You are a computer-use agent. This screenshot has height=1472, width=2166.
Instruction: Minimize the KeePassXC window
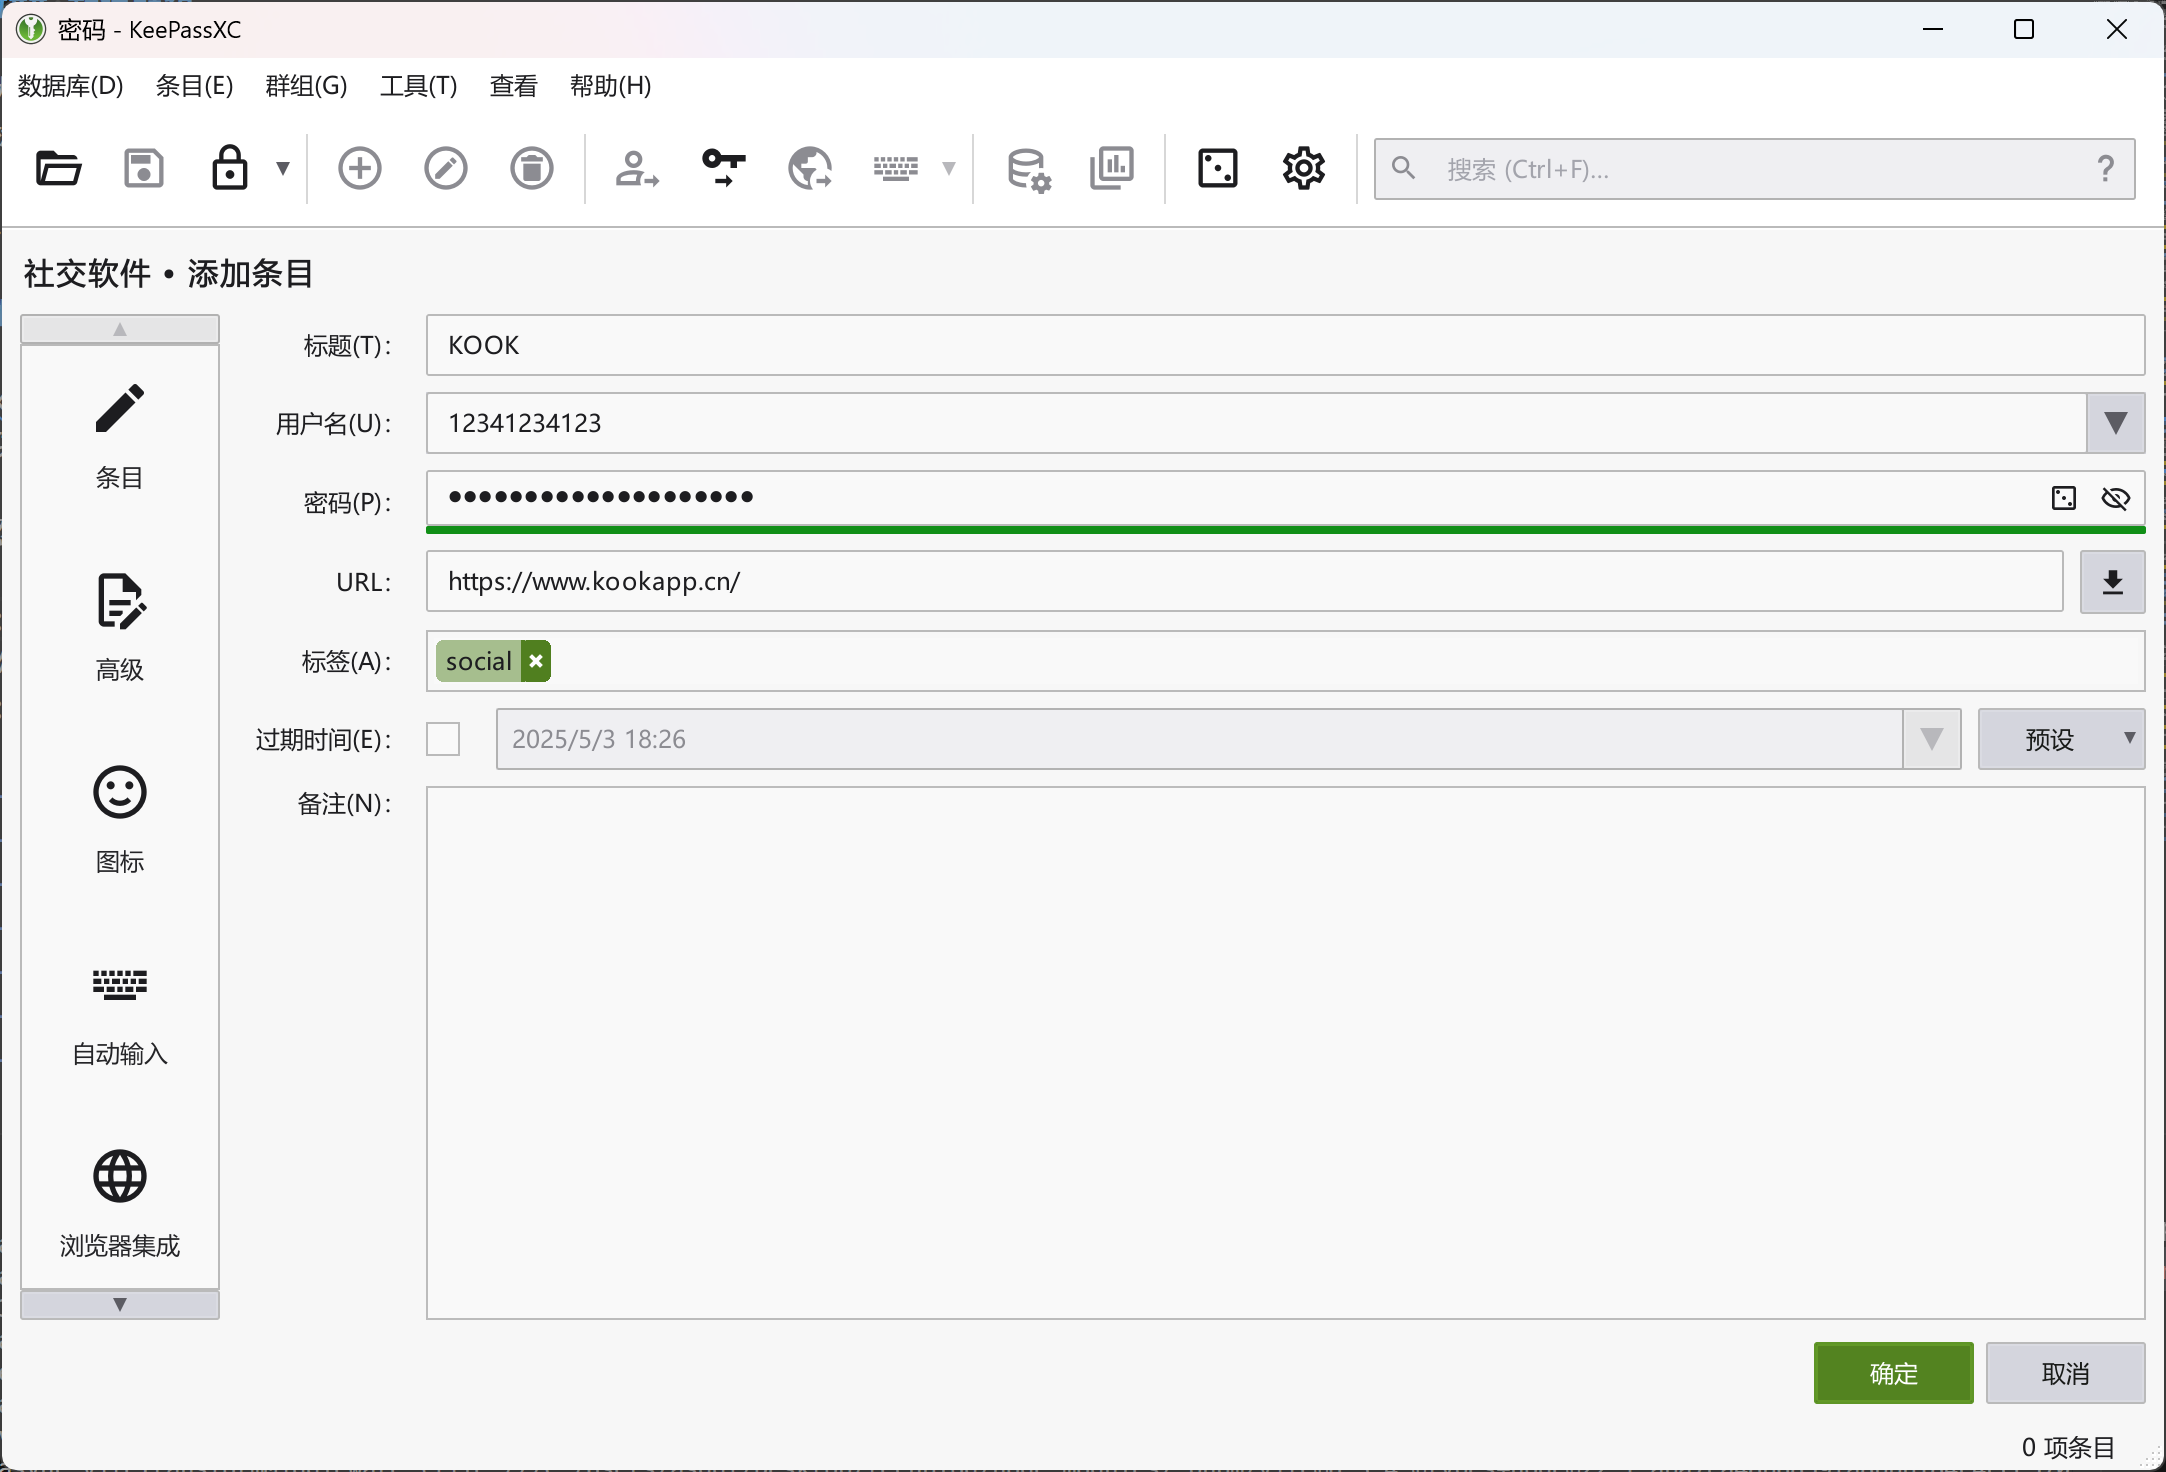[x=1933, y=29]
